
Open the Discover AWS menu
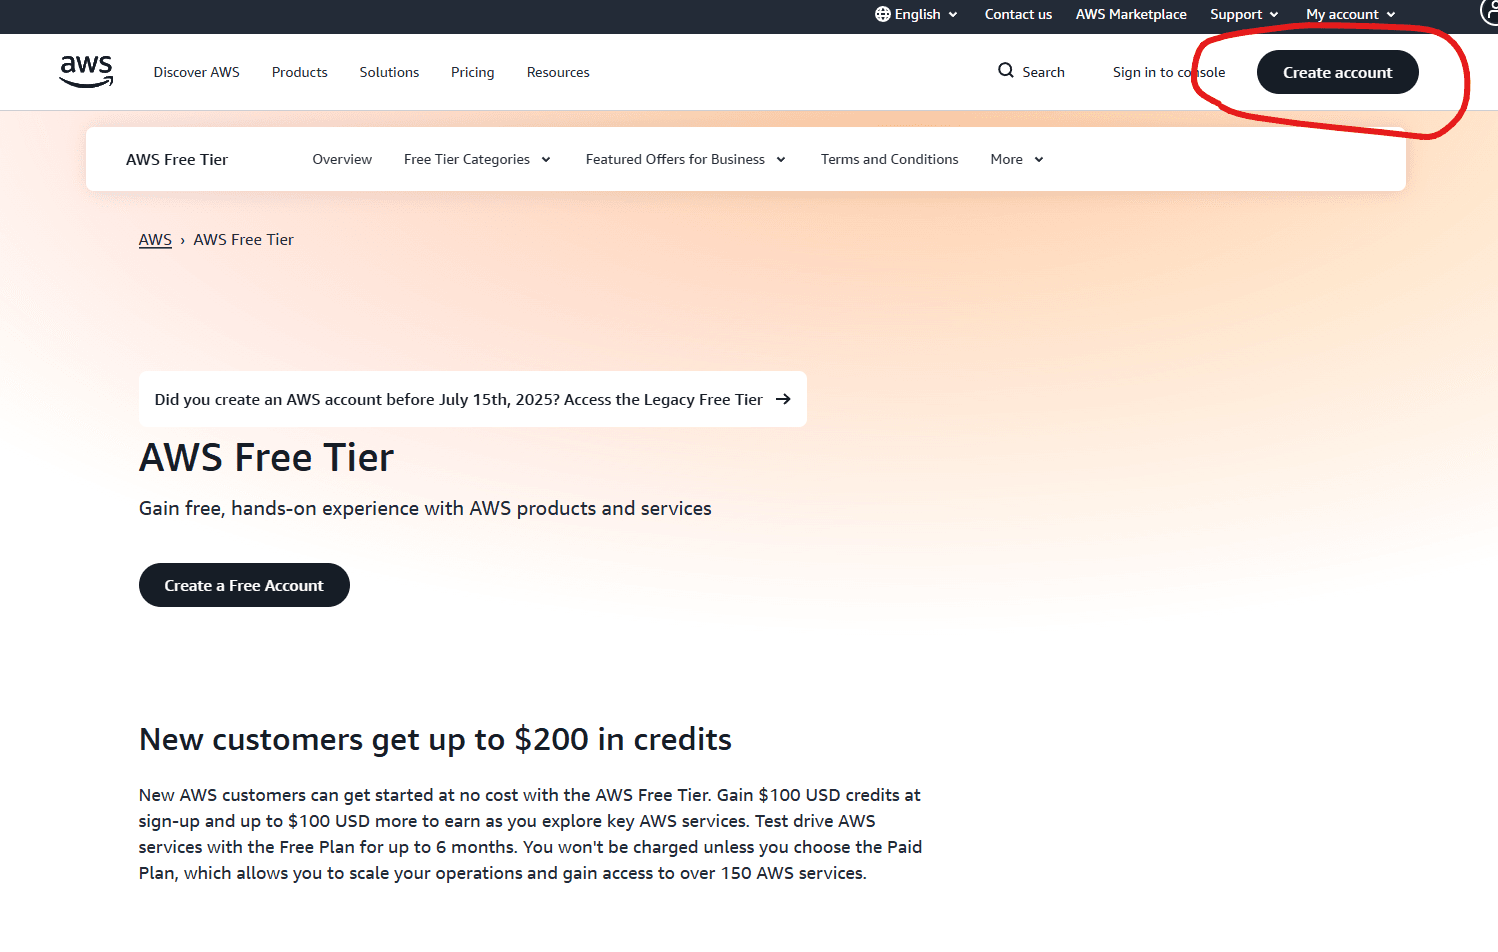pos(196,72)
